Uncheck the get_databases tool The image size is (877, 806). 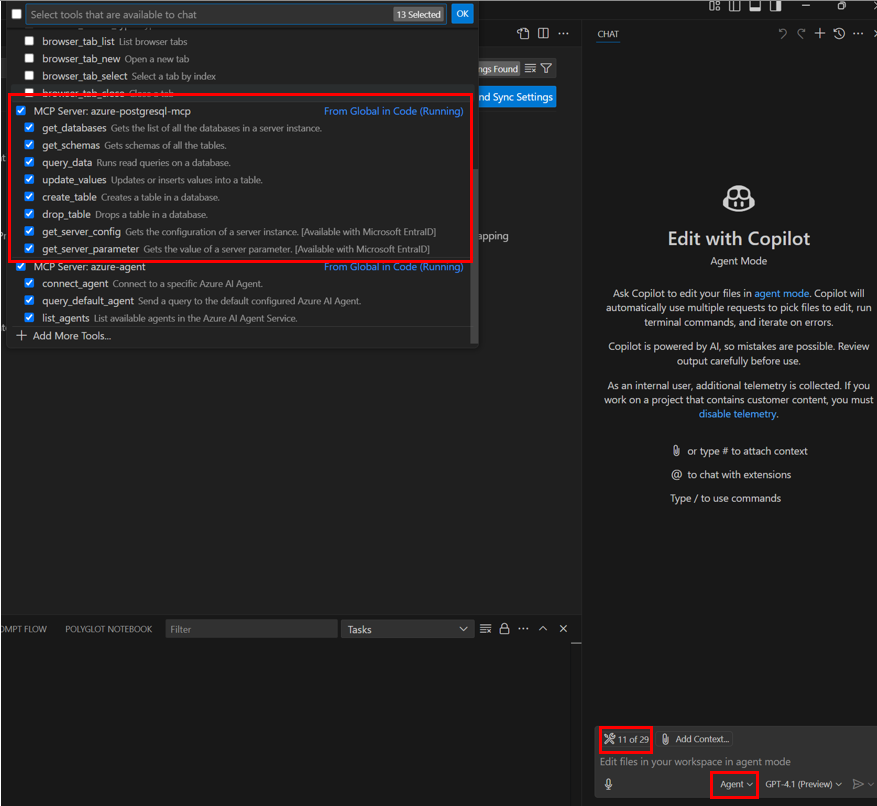tap(28, 128)
